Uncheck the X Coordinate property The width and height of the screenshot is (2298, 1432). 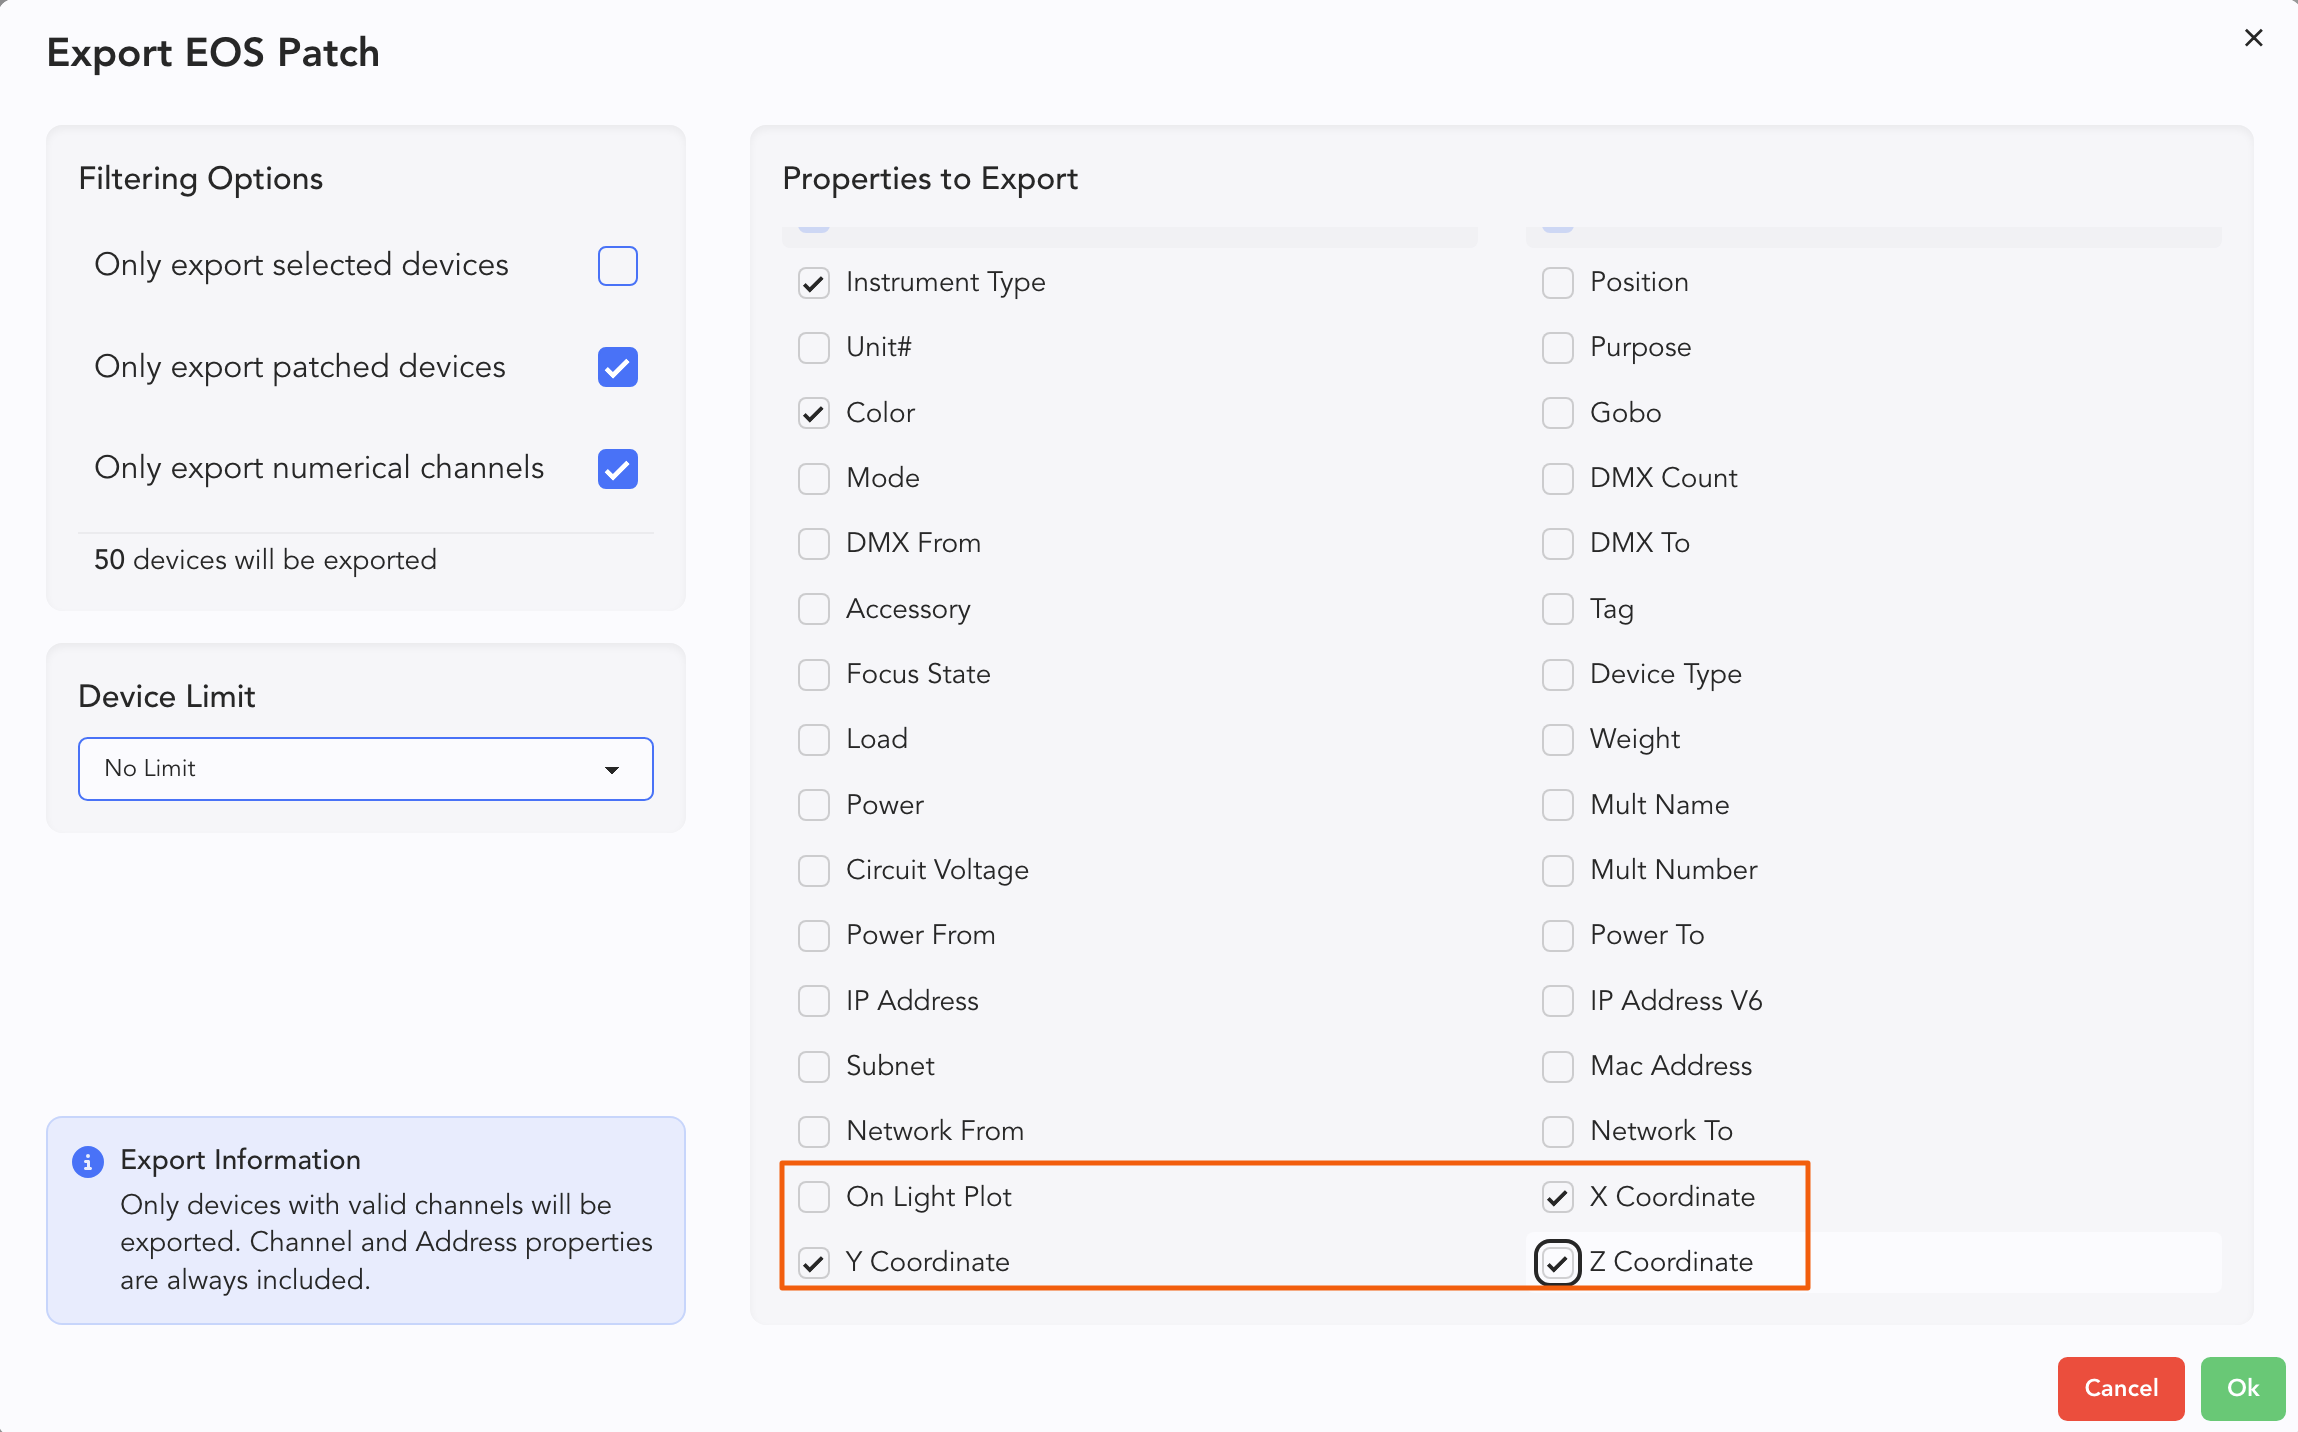[x=1557, y=1197]
